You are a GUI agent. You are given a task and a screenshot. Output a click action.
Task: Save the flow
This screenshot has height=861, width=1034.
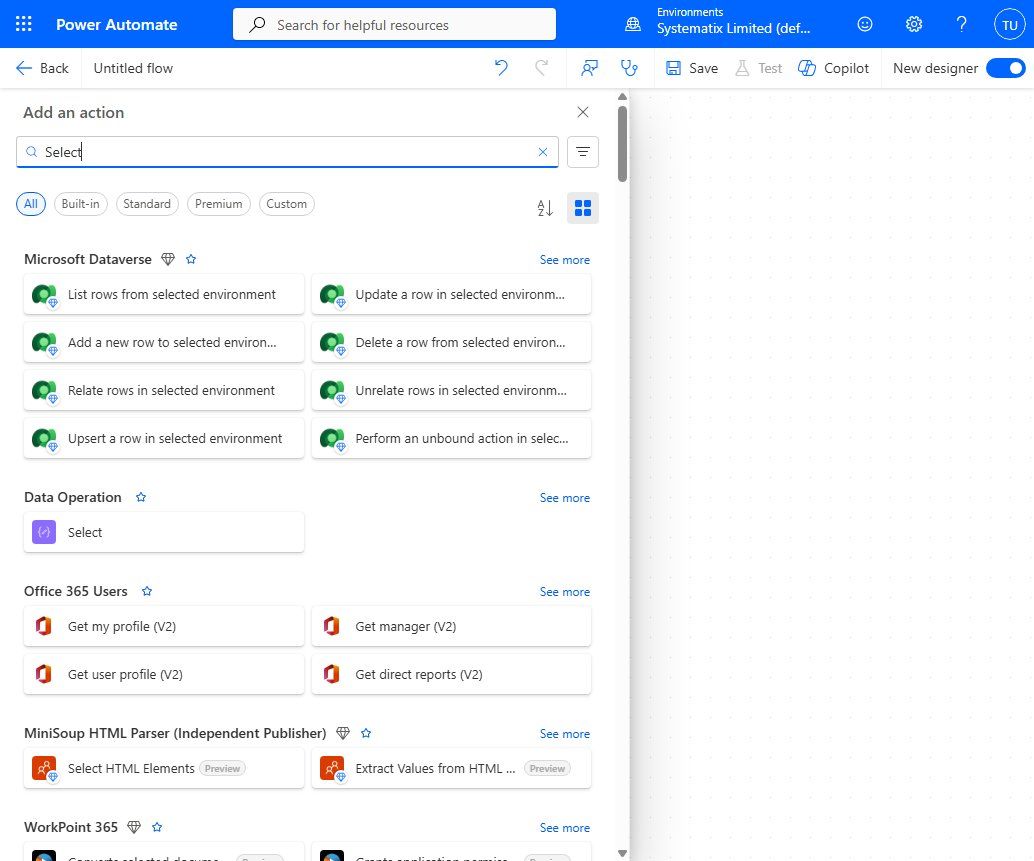(692, 68)
